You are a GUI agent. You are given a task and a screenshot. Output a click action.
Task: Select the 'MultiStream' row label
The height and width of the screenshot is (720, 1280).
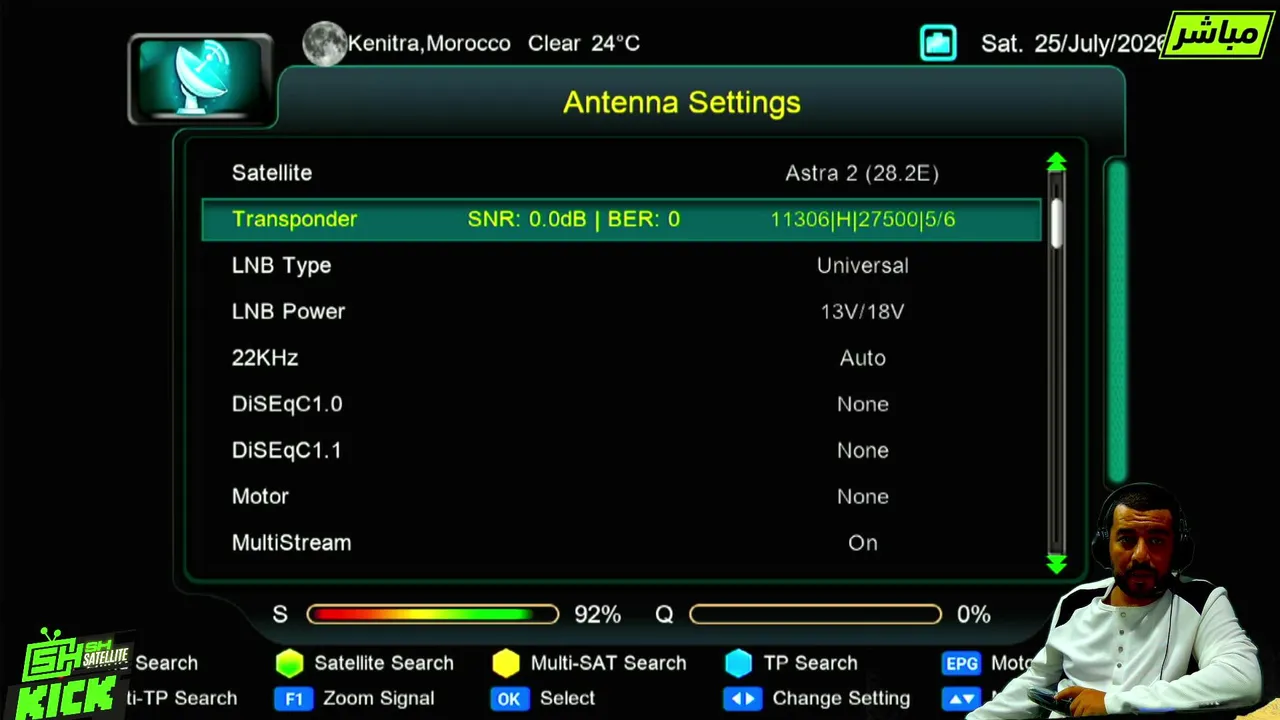(291, 543)
